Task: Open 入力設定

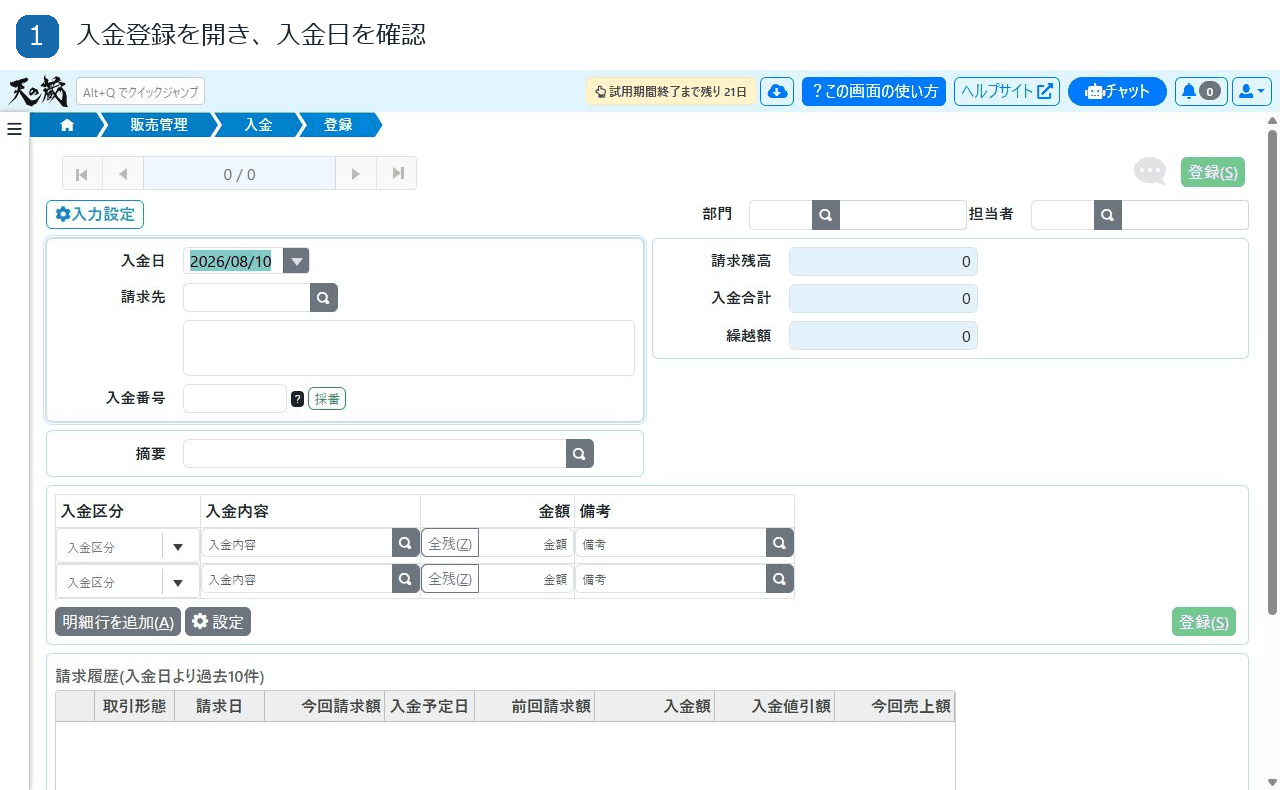Action: click(95, 214)
